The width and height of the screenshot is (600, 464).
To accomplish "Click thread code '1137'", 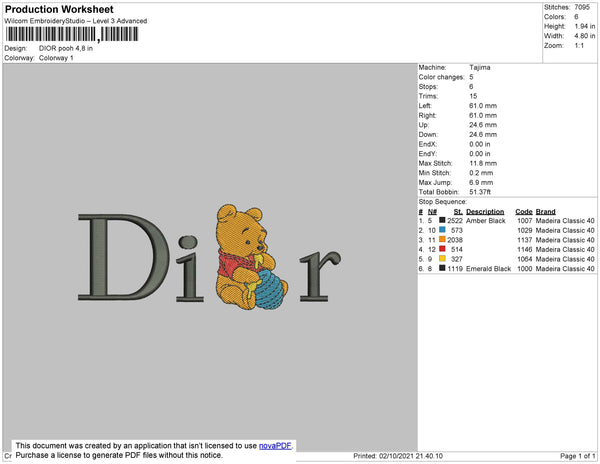I will (x=525, y=240).
